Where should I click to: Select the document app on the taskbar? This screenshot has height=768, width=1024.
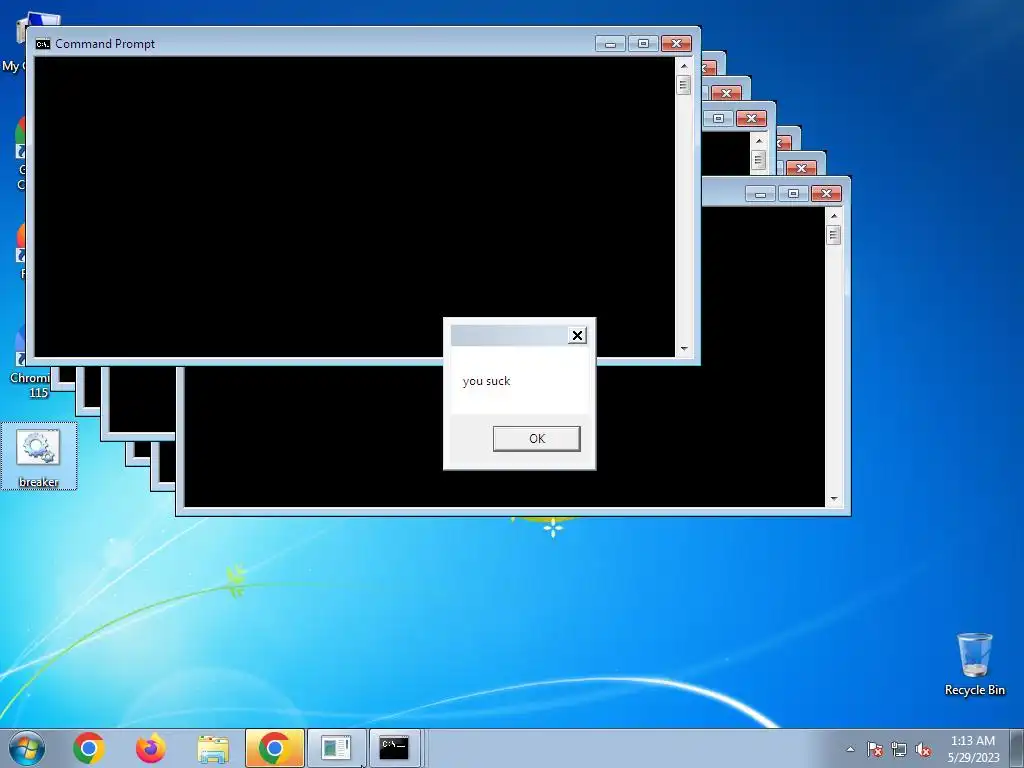click(336, 748)
